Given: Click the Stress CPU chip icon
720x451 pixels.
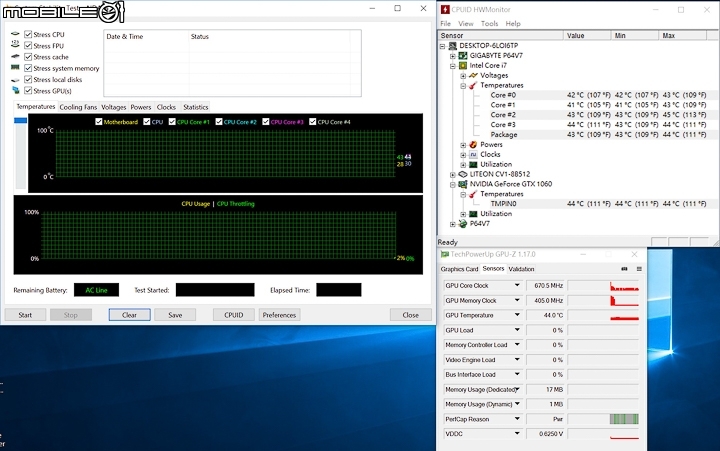Looking at the screenshot, I should [15, 34].
